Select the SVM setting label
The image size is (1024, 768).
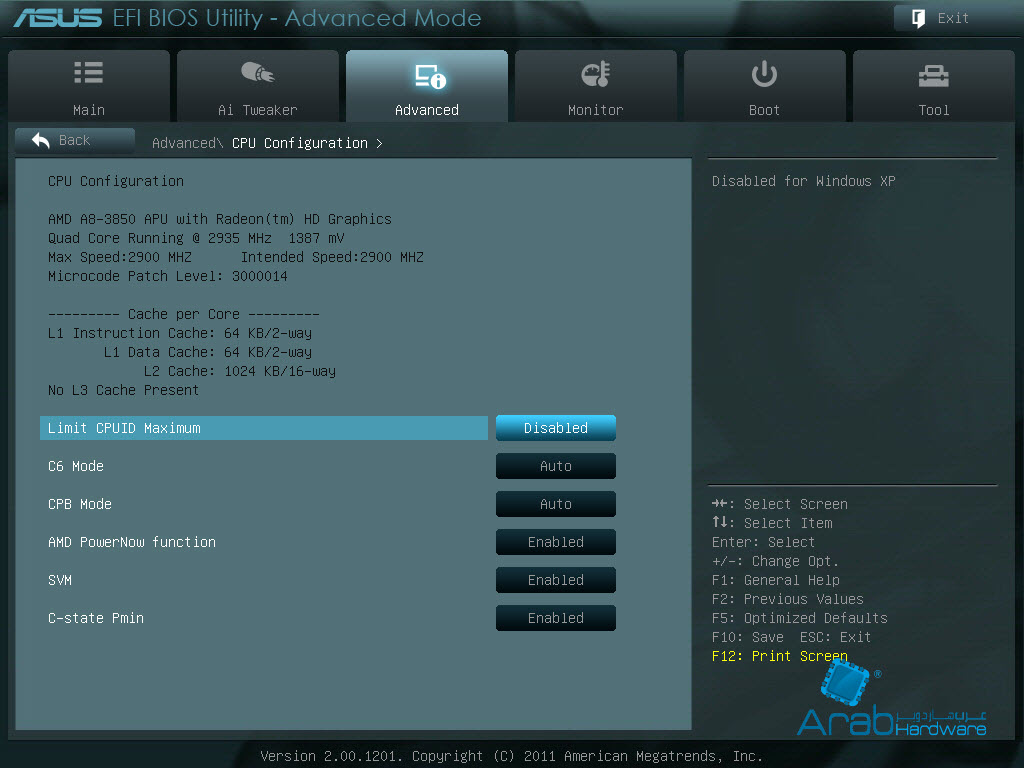click(x=60, y=580)
